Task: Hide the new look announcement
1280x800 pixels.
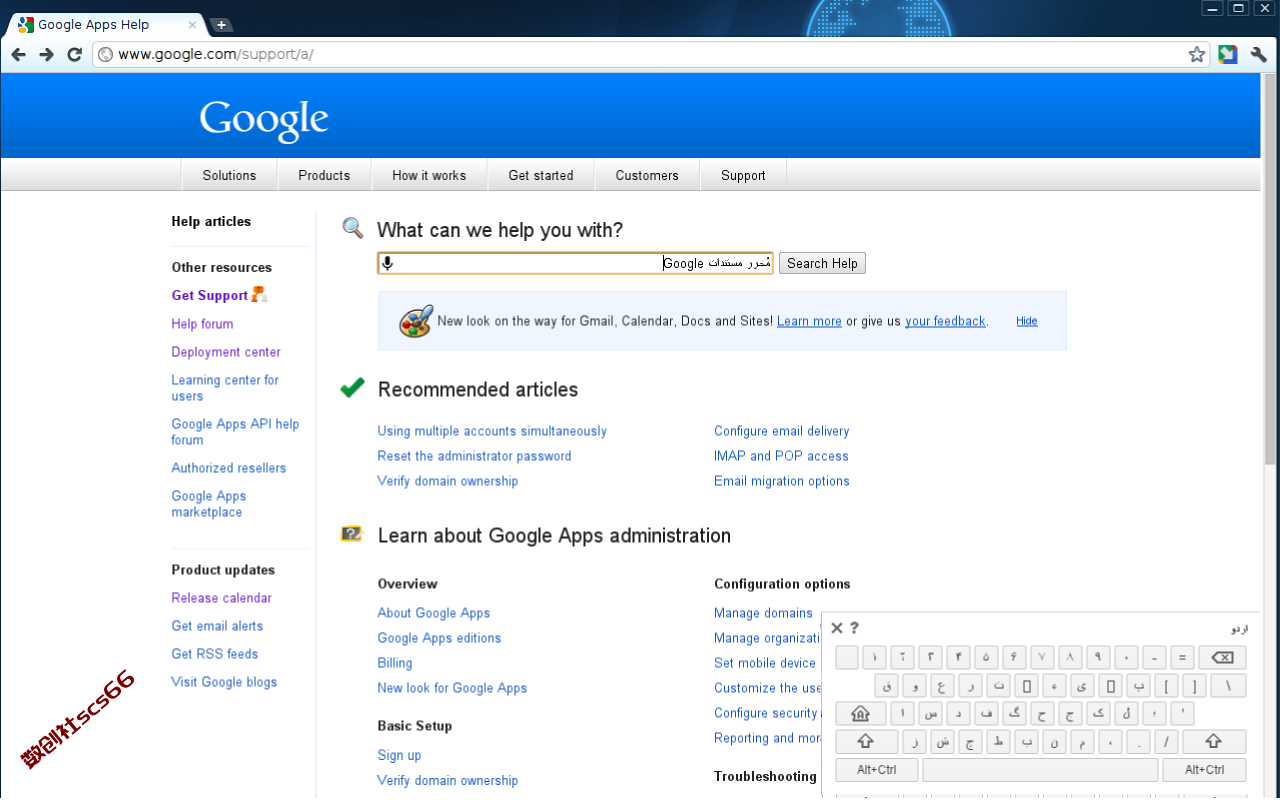Action: coord(1027,321)
